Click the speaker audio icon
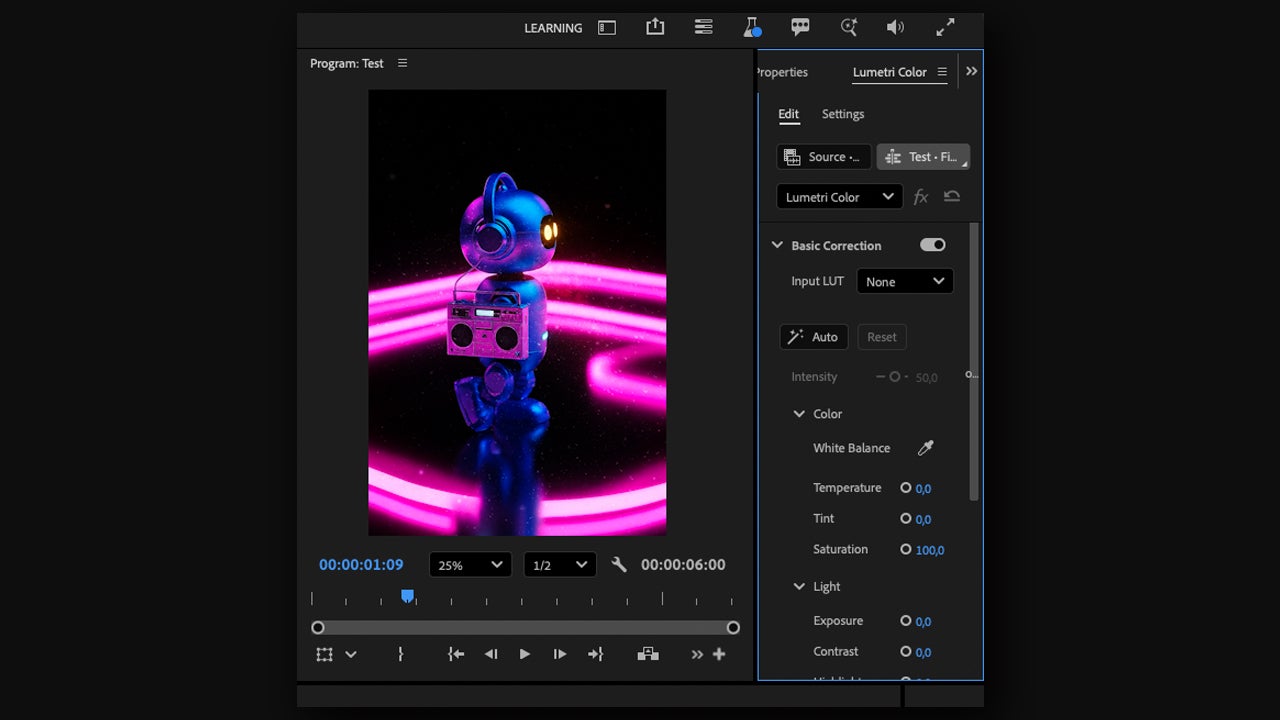The height and width of the screenshot is (720, 1280). [895, 27]
